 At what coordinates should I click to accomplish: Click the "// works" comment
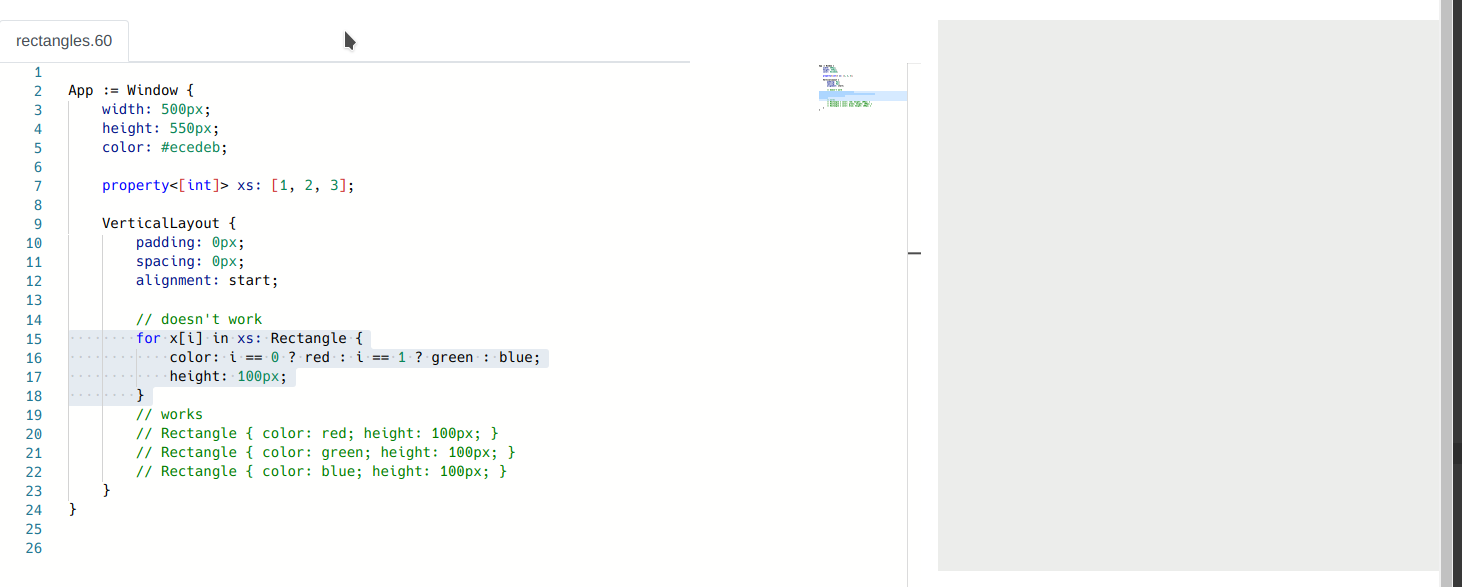click(x=169, y=414)
